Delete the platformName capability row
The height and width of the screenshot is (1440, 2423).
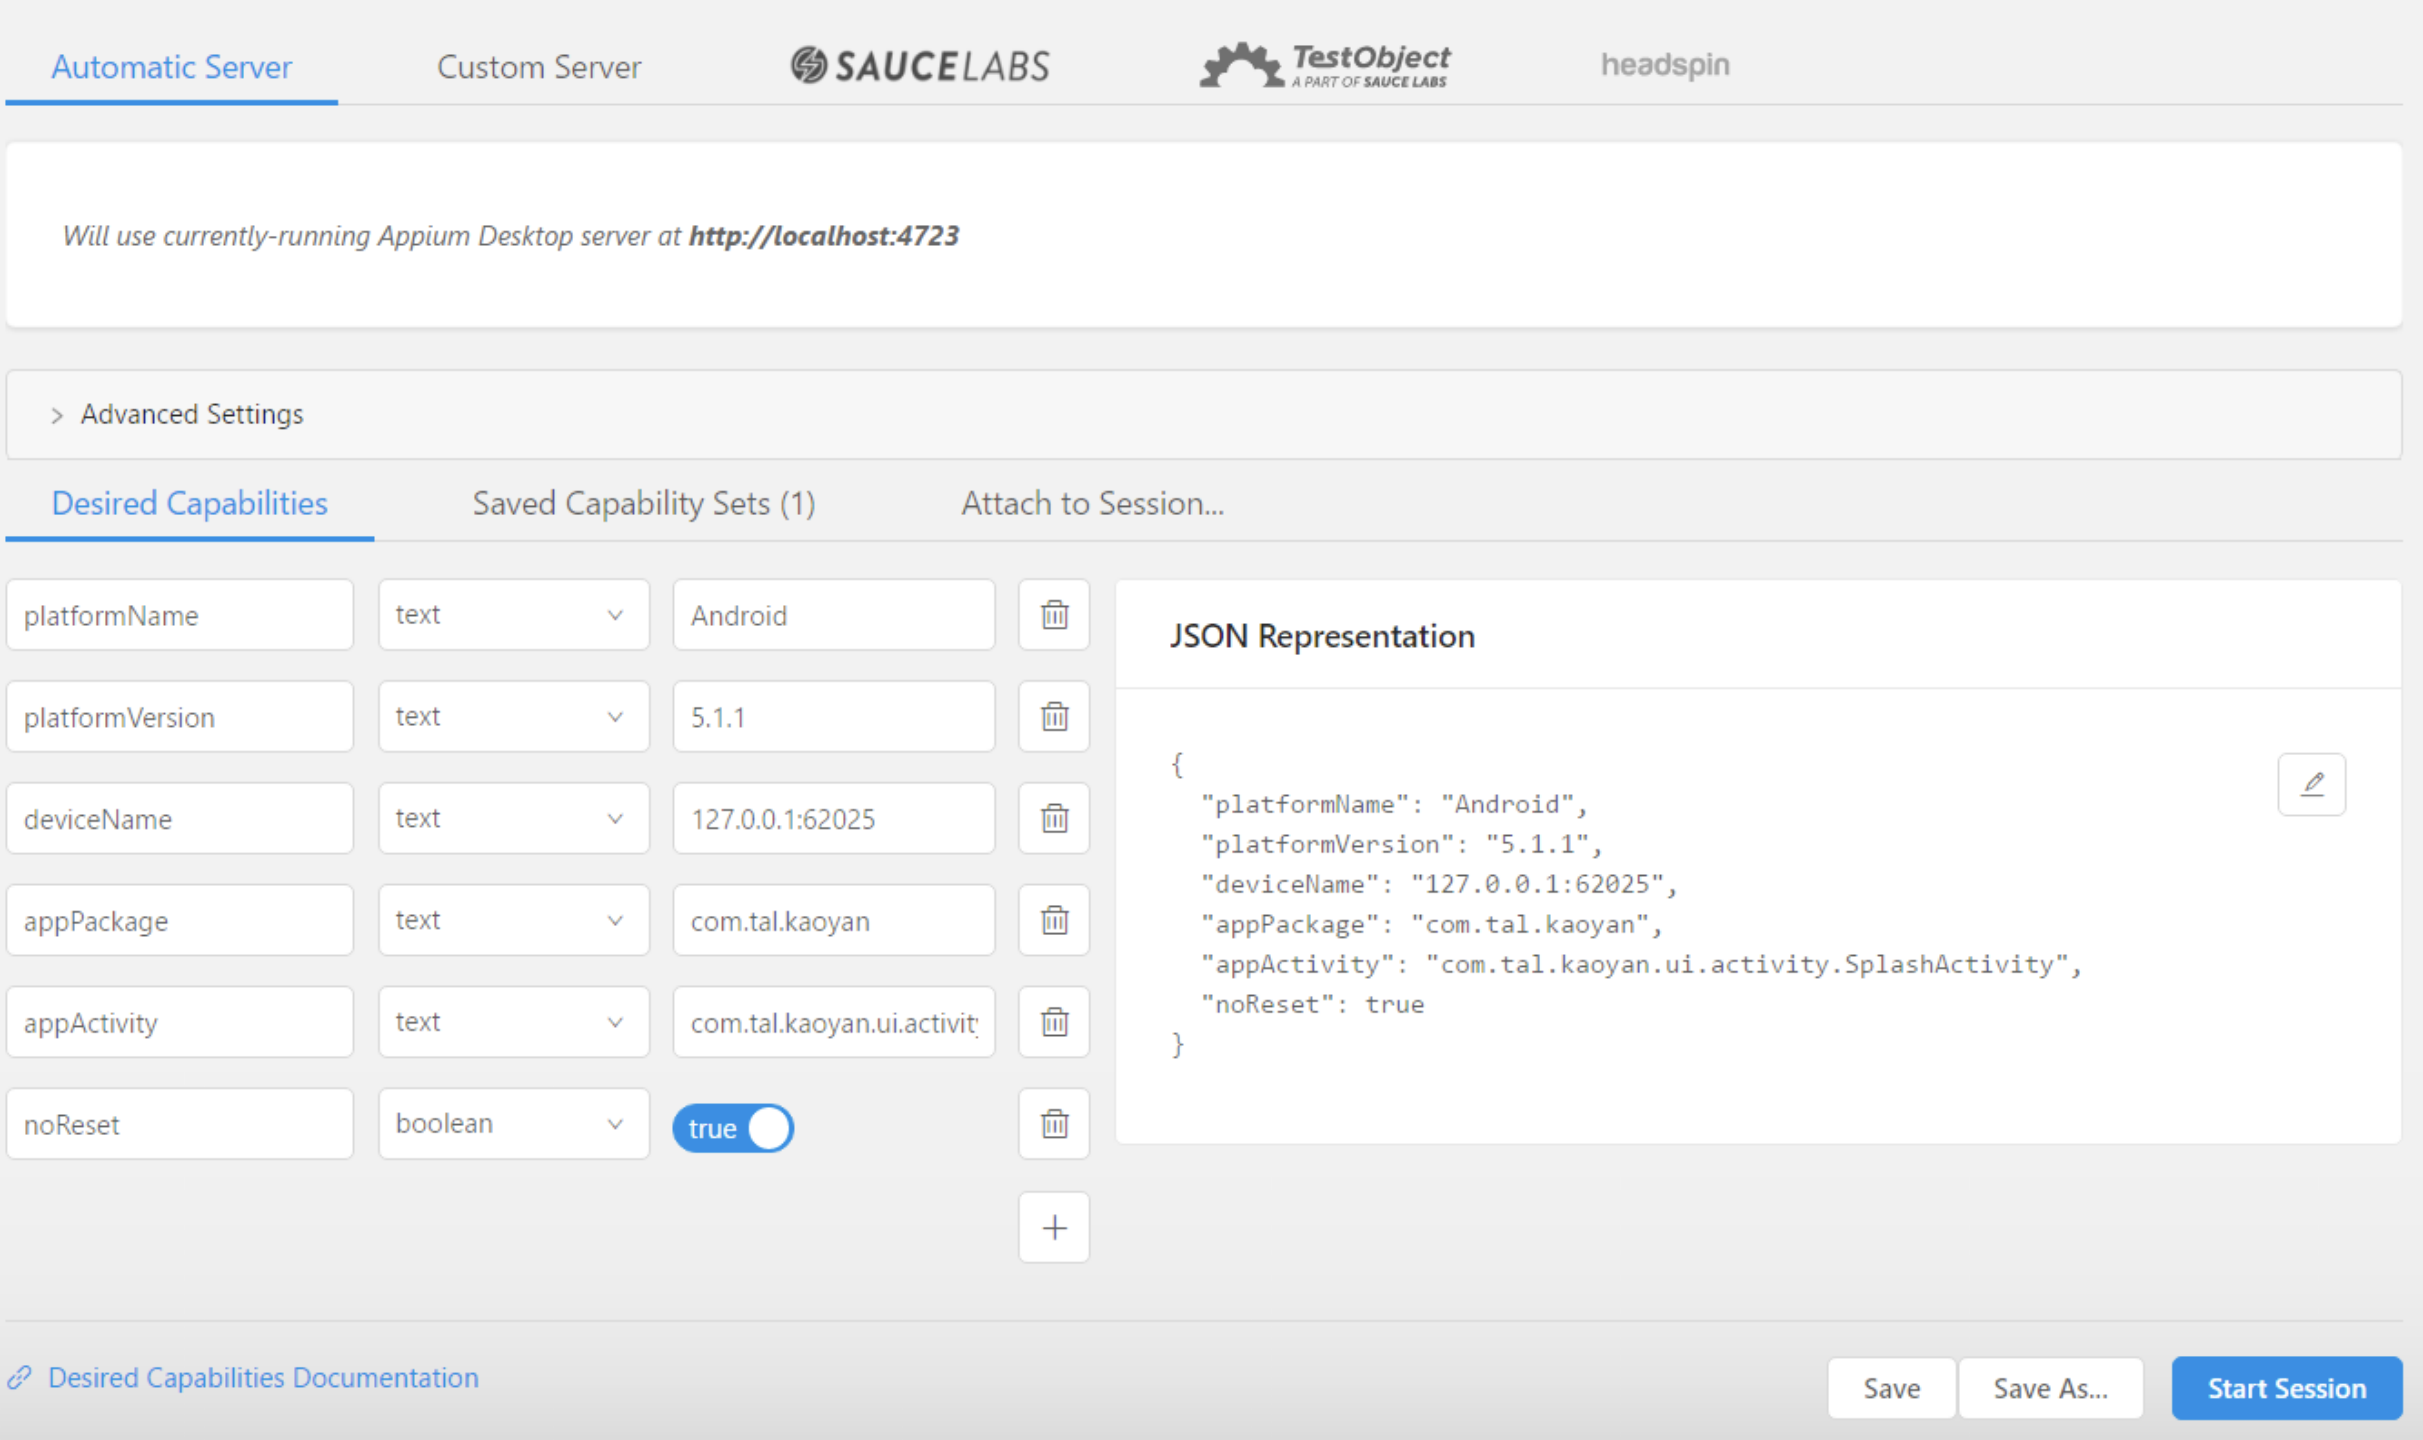[x=1053, y=614]
